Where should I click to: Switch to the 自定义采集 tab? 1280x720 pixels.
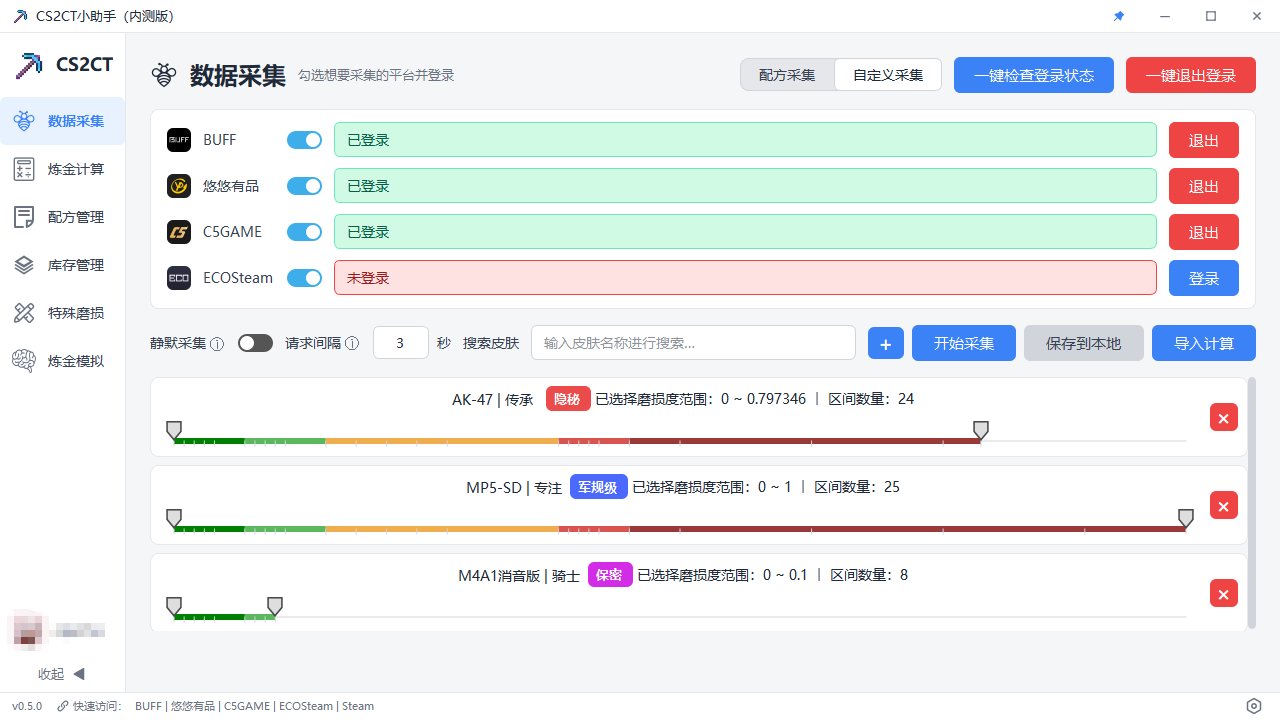[x=888, y=75]
